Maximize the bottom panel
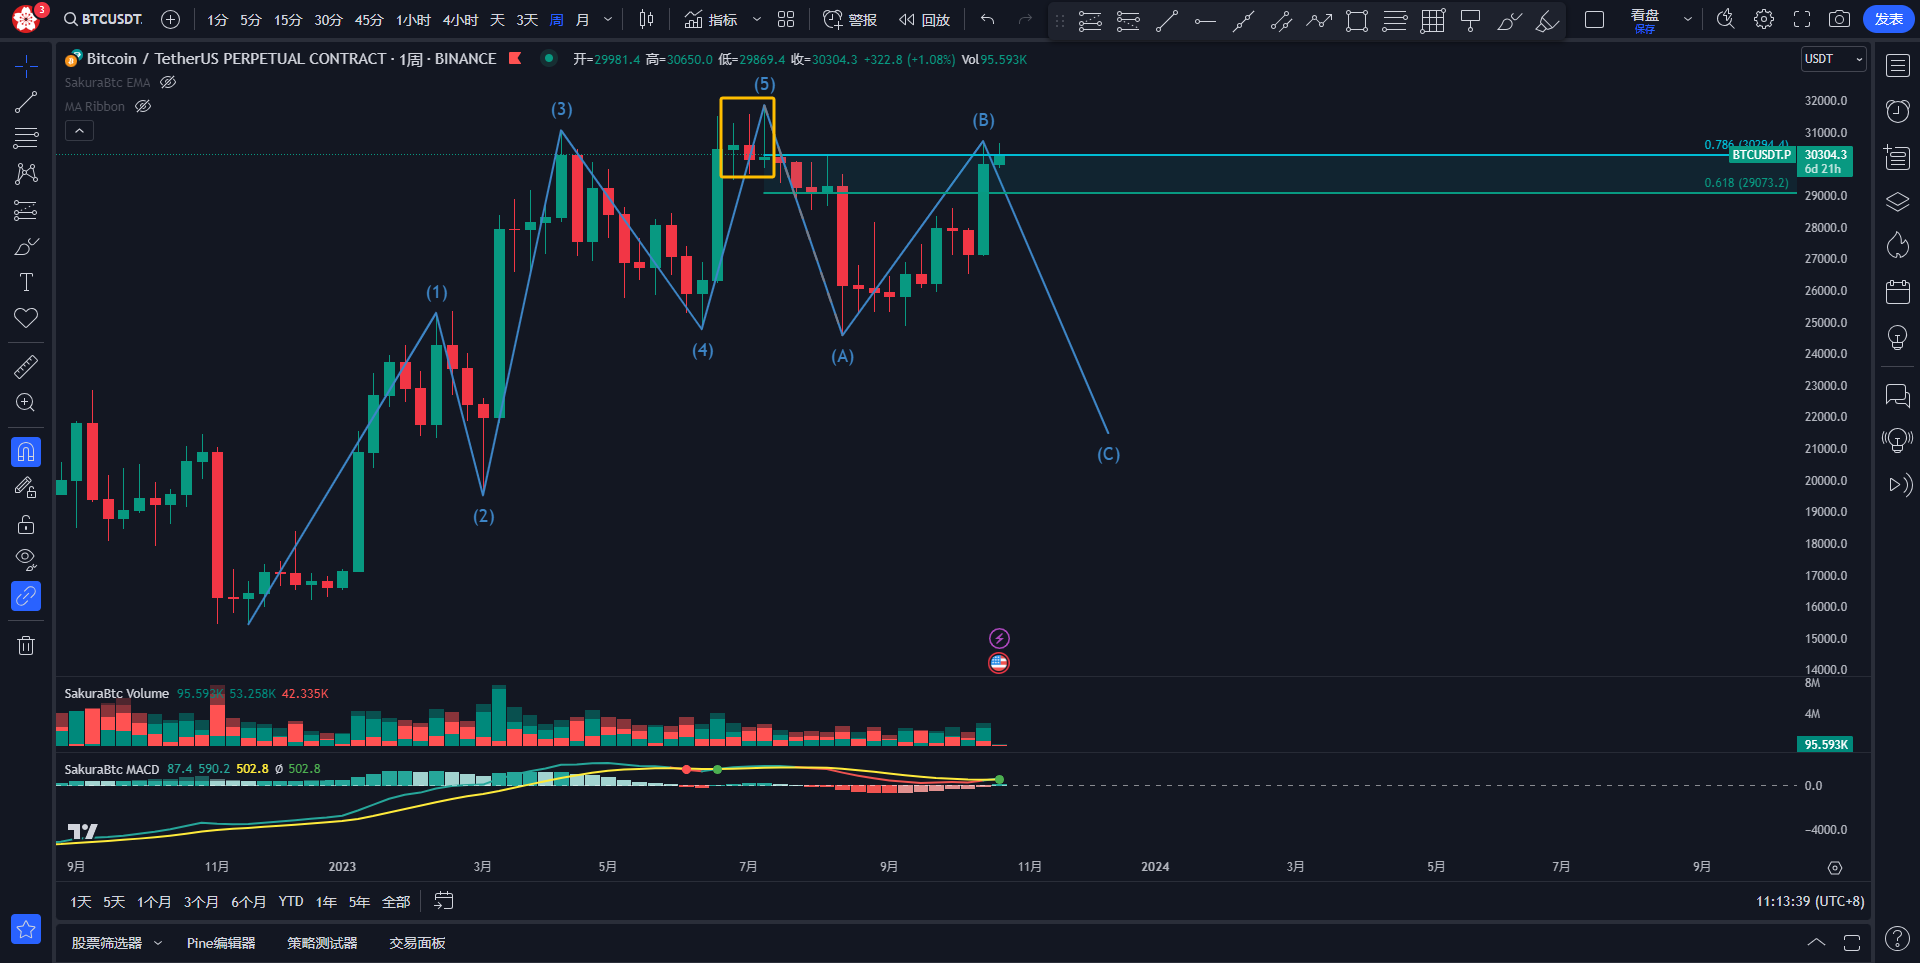 (x=1852, y=942)
